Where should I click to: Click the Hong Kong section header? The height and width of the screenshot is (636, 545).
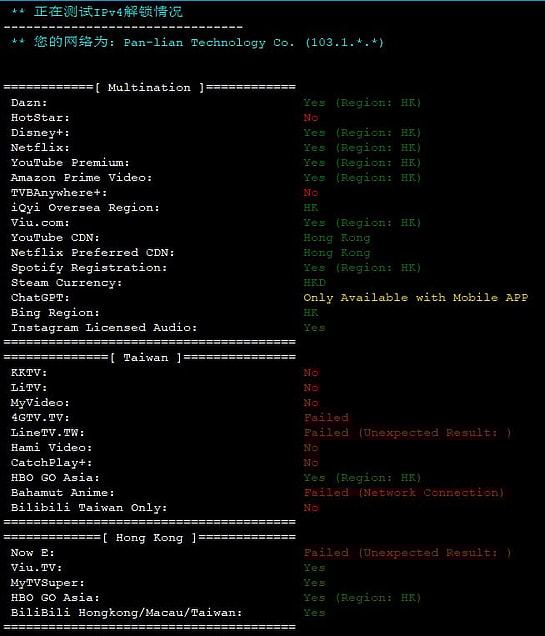150,537
